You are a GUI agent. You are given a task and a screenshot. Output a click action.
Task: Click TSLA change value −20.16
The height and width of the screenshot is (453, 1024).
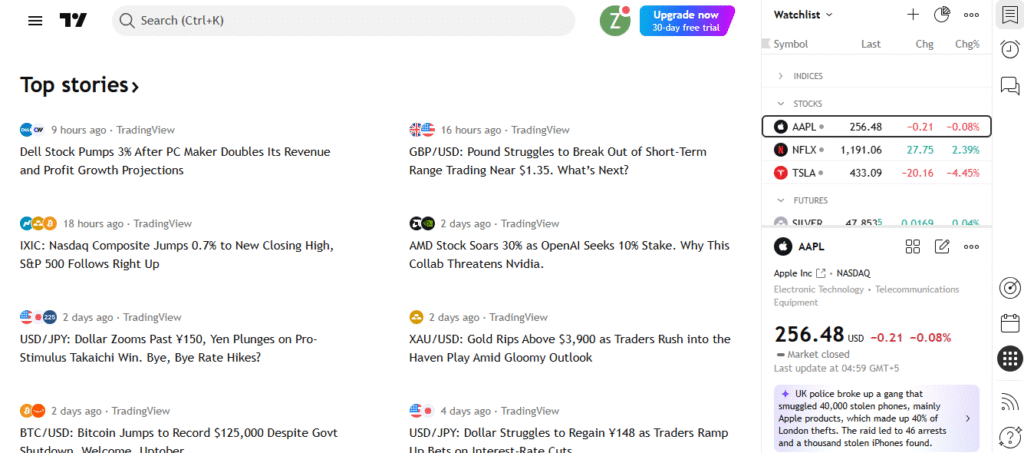918,173
